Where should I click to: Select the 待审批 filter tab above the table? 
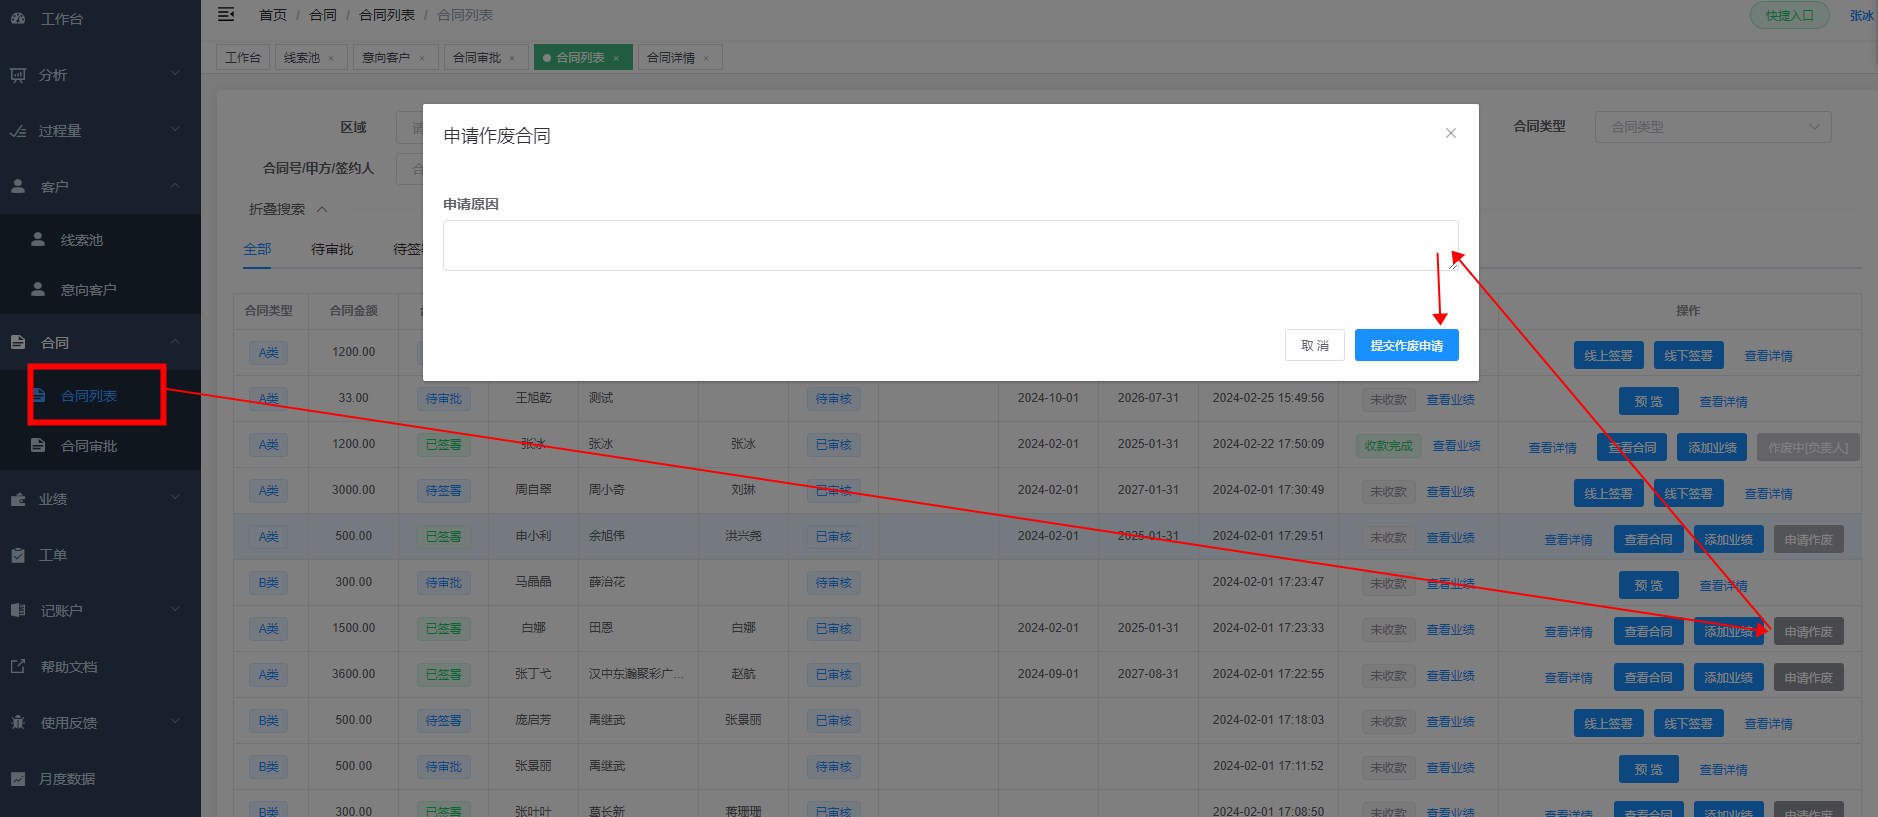[x=332, y=249]
